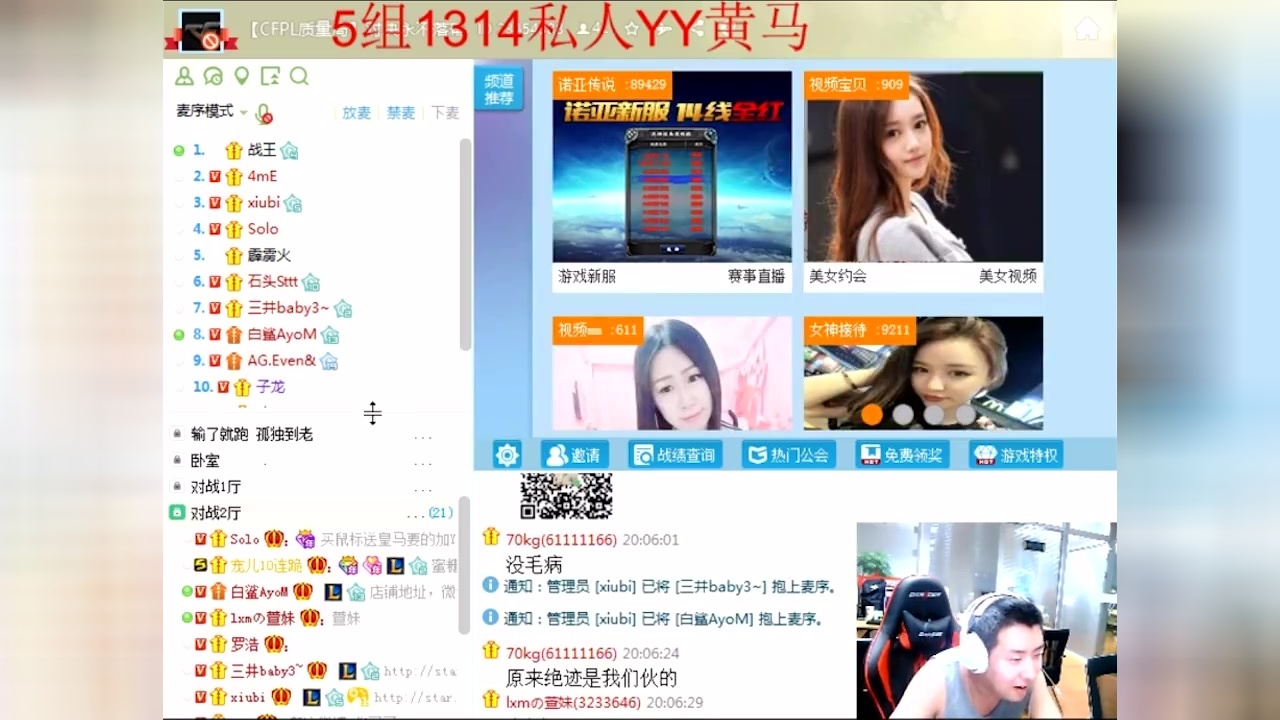Click the gamepad badge next to xiubi in channel list
Viewport: 1280px width, 720px height.
point(358,697)
